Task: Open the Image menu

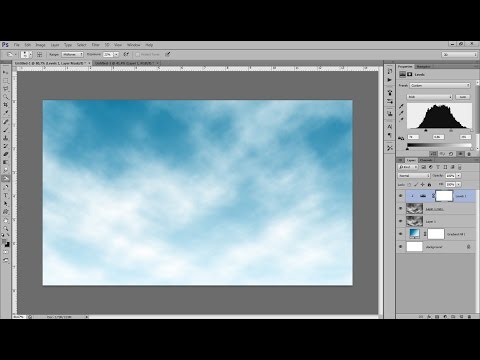Action: [x=40, y=45]
